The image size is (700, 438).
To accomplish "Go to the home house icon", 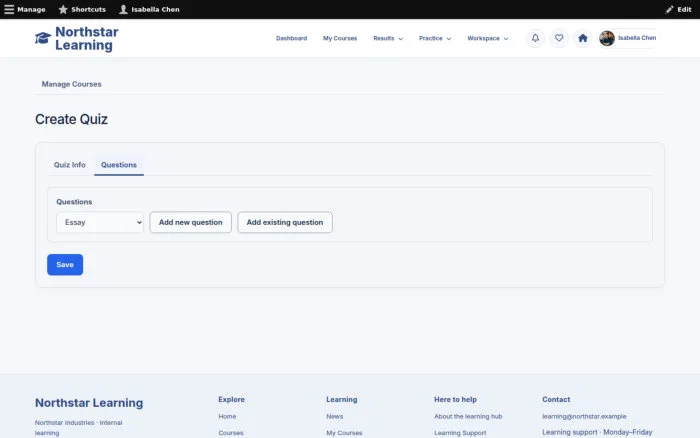I will [x=583, y=38].
